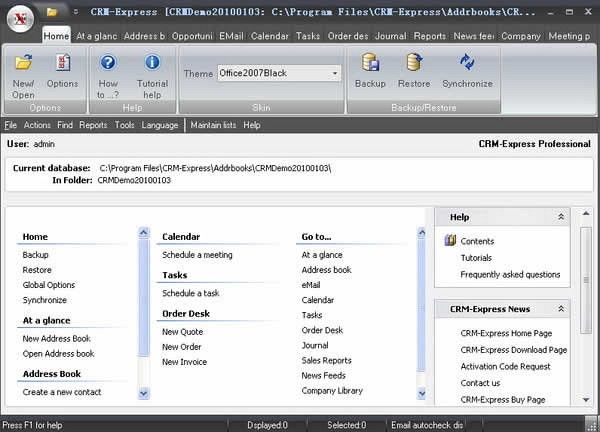Open the Language menu
Screen dimensions: 600x432
point(160,125)
